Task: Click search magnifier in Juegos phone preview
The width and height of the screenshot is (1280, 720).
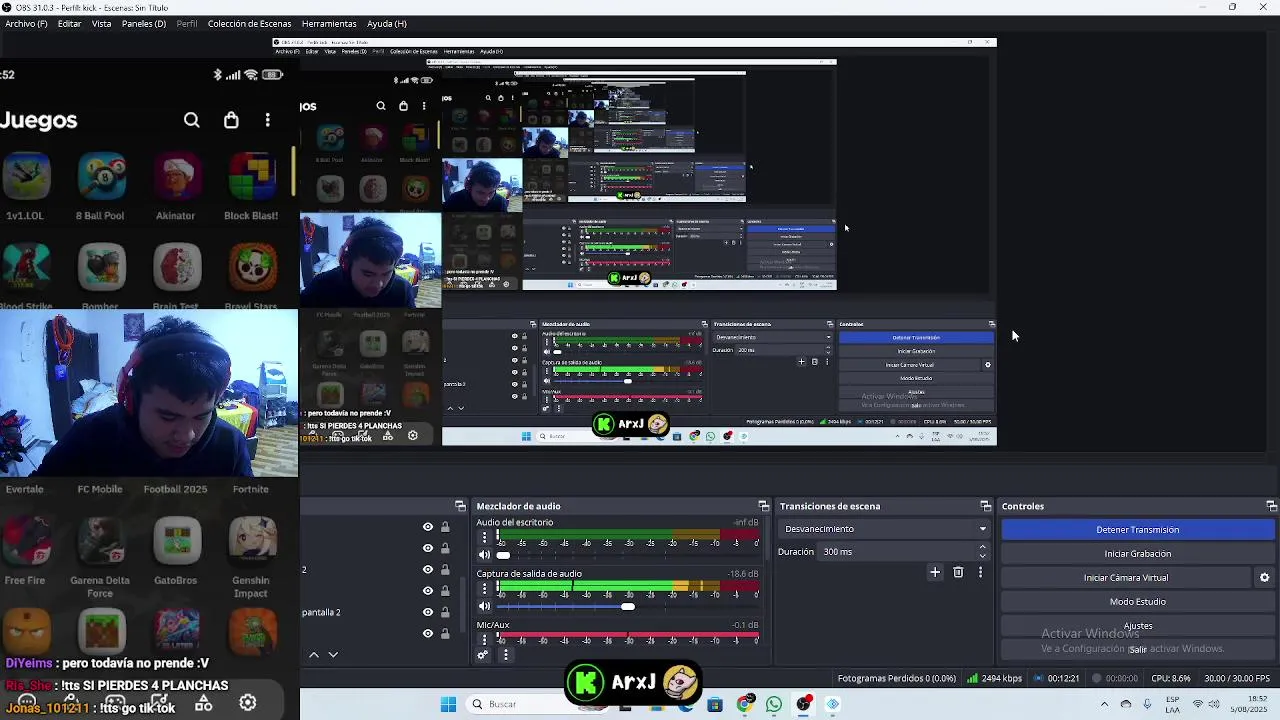Action: [x=192, y=120]
